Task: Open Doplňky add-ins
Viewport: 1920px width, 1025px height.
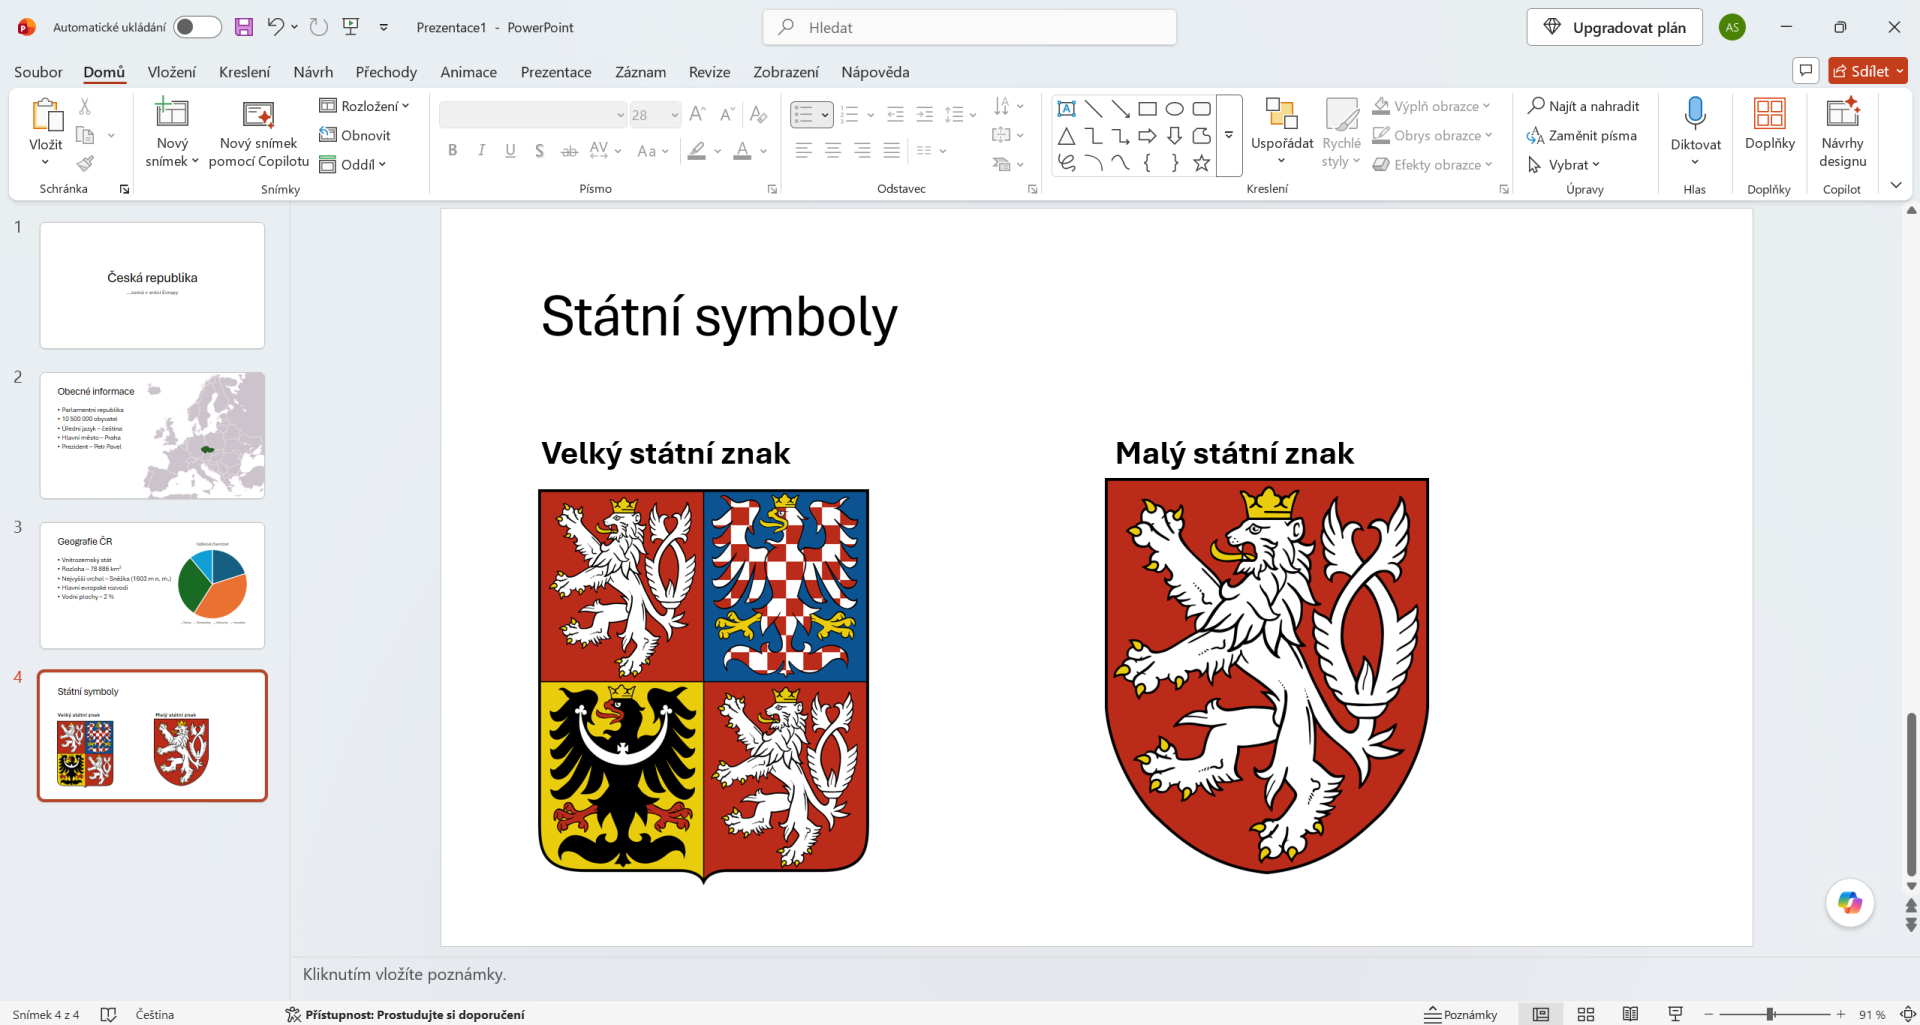Action: click(1769, 125)
